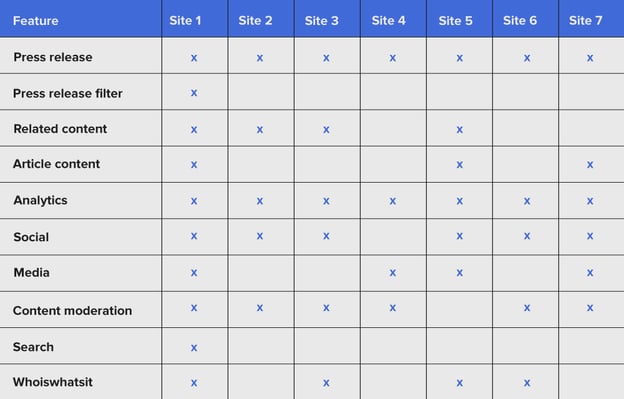This screenshot has width=624, height=399.
Task: Toggle the Social mark for Site 6
Action: [527, 236]
